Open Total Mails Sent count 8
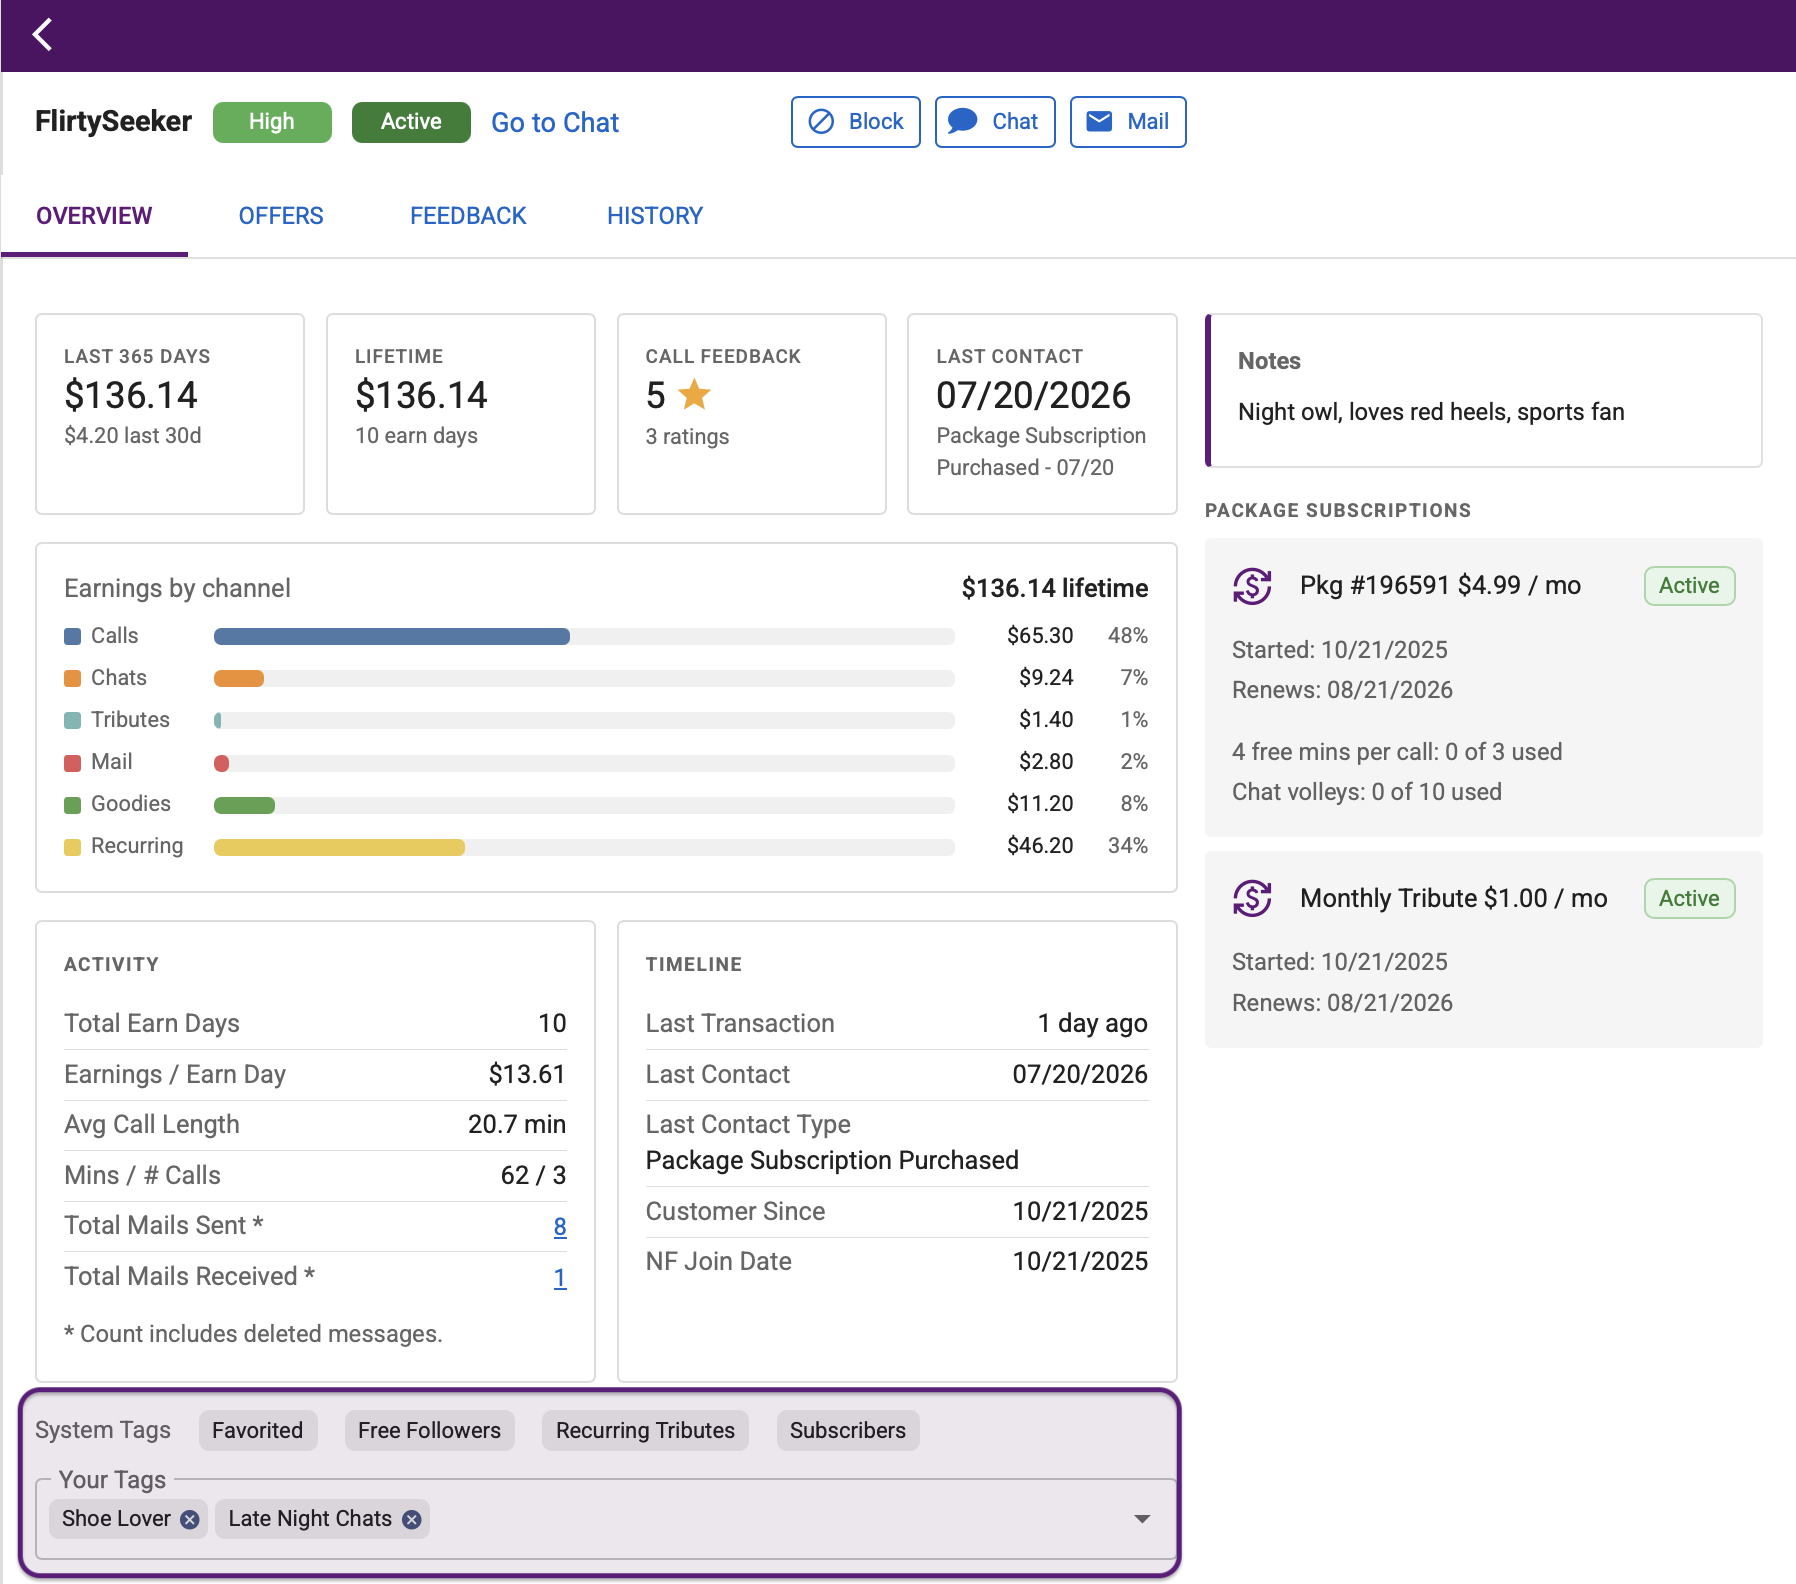This screenshot has height=1584, width=1796. [560, 1227]
